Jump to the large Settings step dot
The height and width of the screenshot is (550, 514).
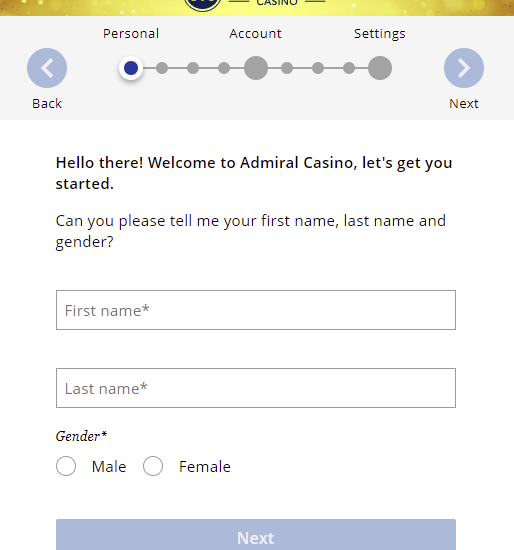380,68
